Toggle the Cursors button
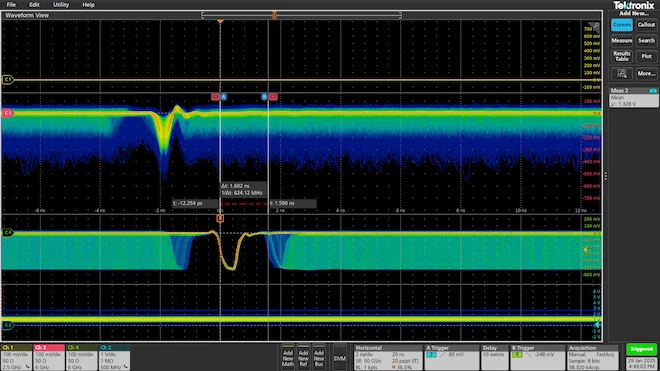660x371 pixels. tap(622, 25)
